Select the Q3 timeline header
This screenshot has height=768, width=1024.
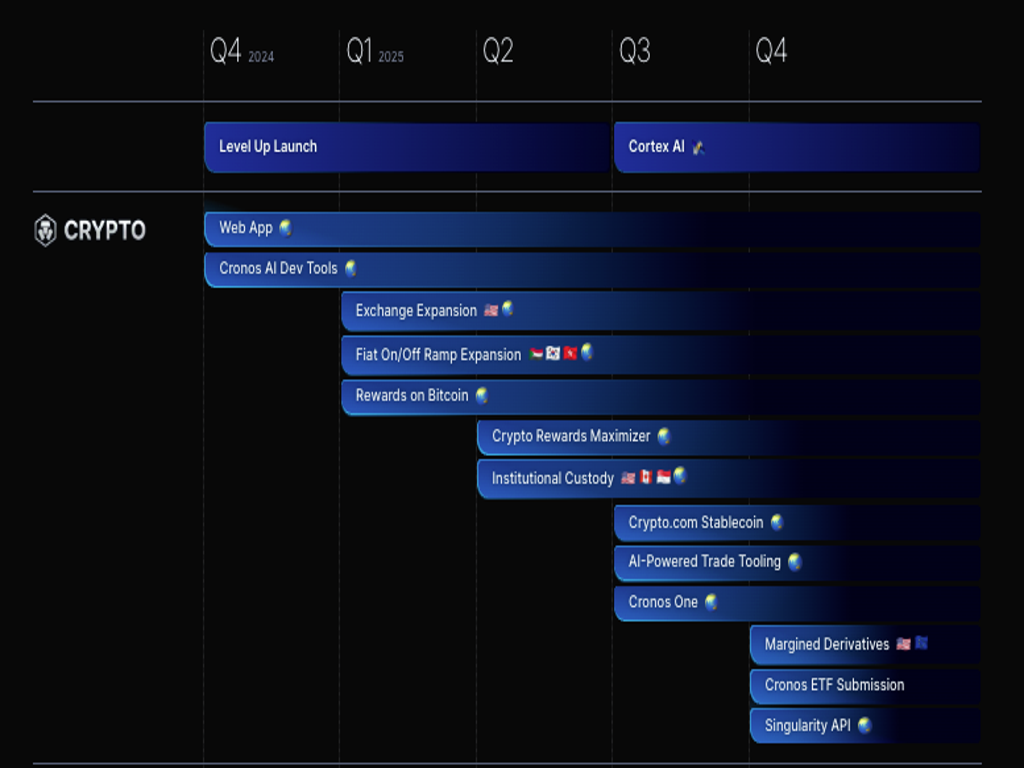634,51
